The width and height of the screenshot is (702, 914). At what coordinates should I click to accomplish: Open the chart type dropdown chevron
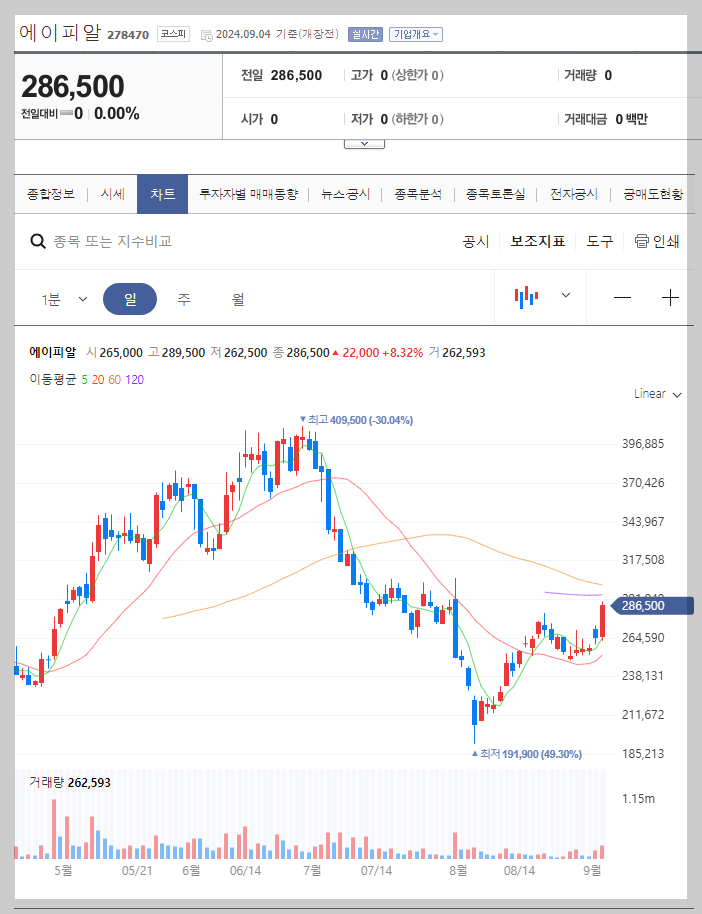coord(564,296)
